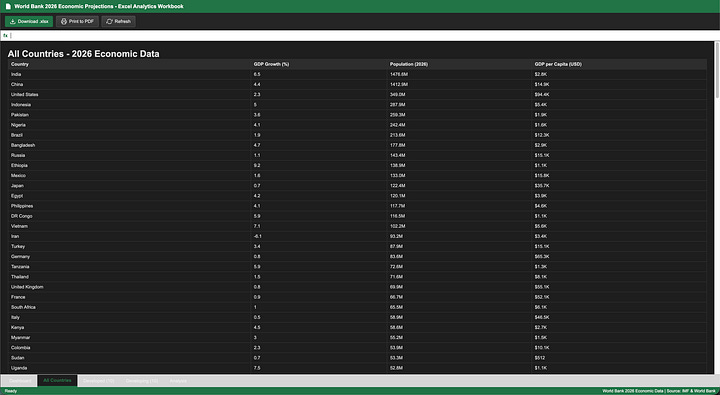Select the Sudan country cell
Image resolution: width=720 pixels, height=395 pixels.
[x=129, y=357]
